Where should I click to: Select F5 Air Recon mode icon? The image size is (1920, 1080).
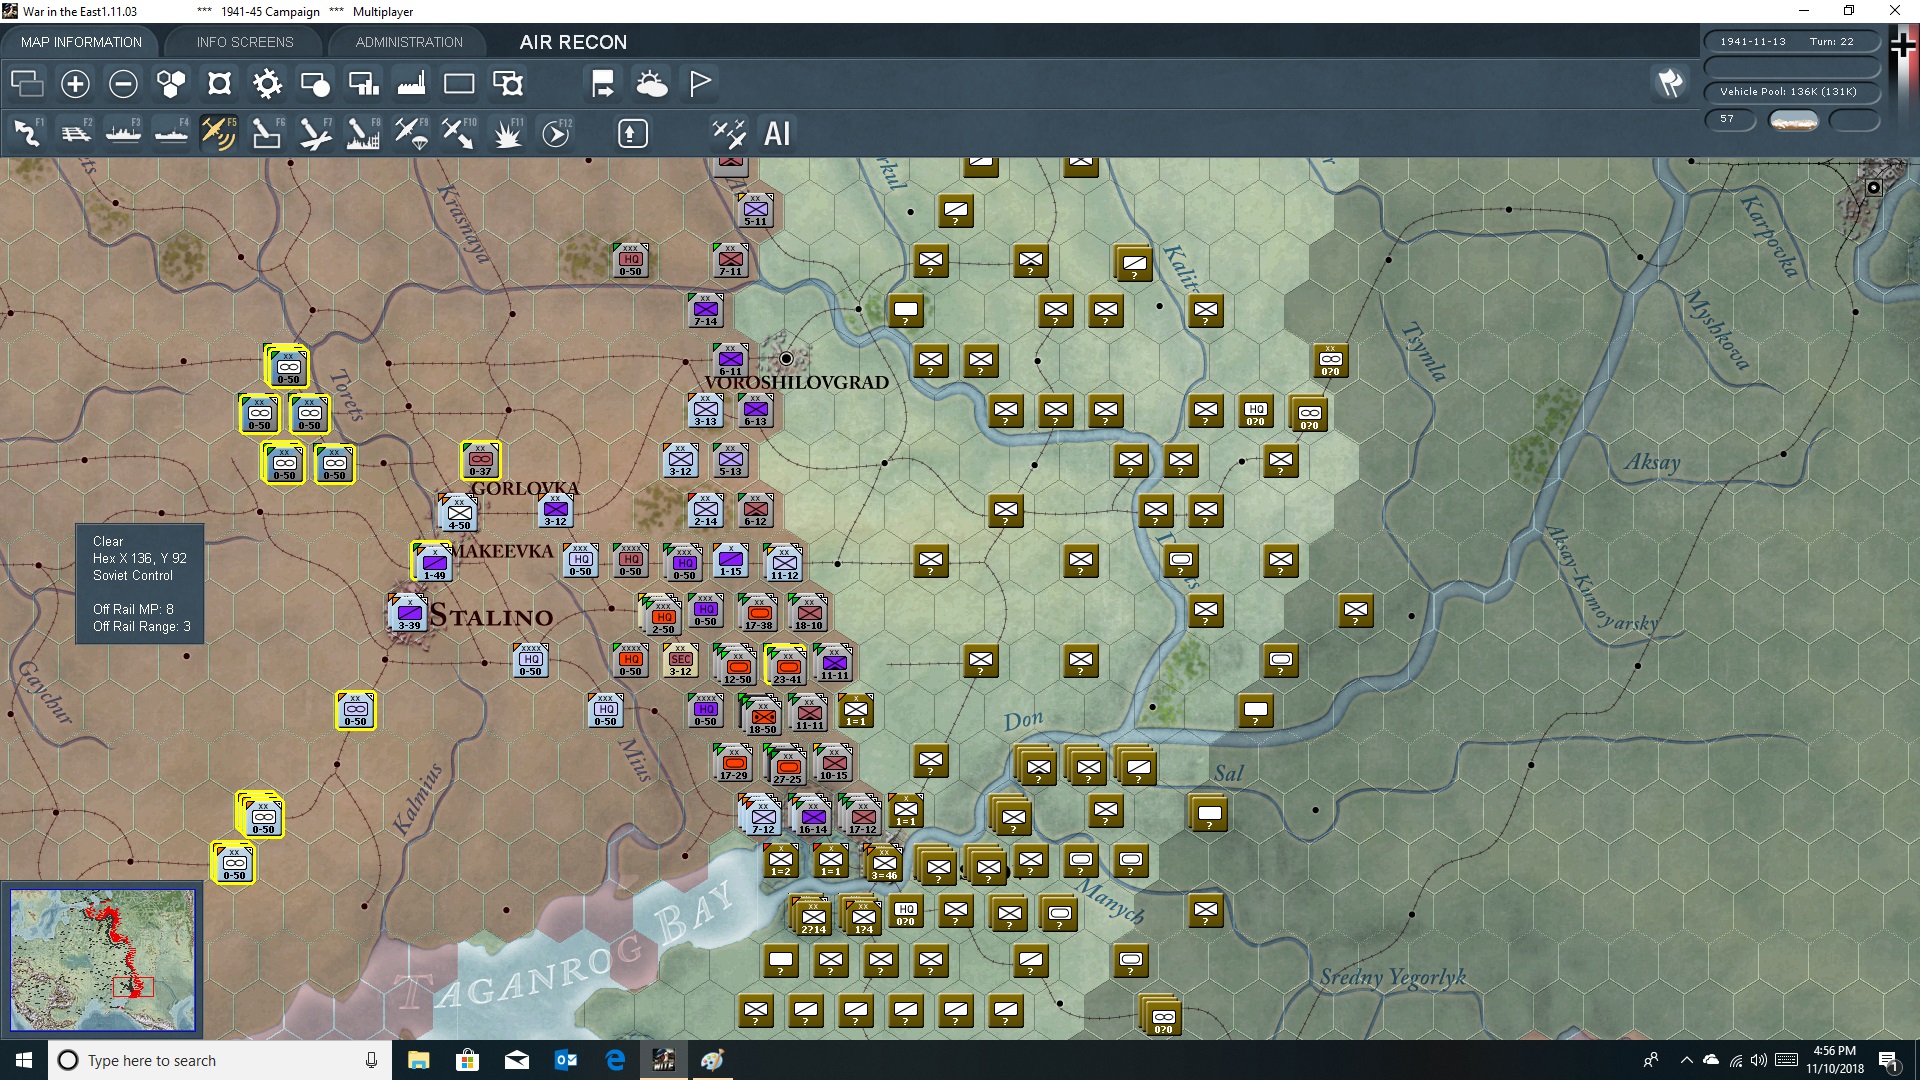click(x=218, y=133)
